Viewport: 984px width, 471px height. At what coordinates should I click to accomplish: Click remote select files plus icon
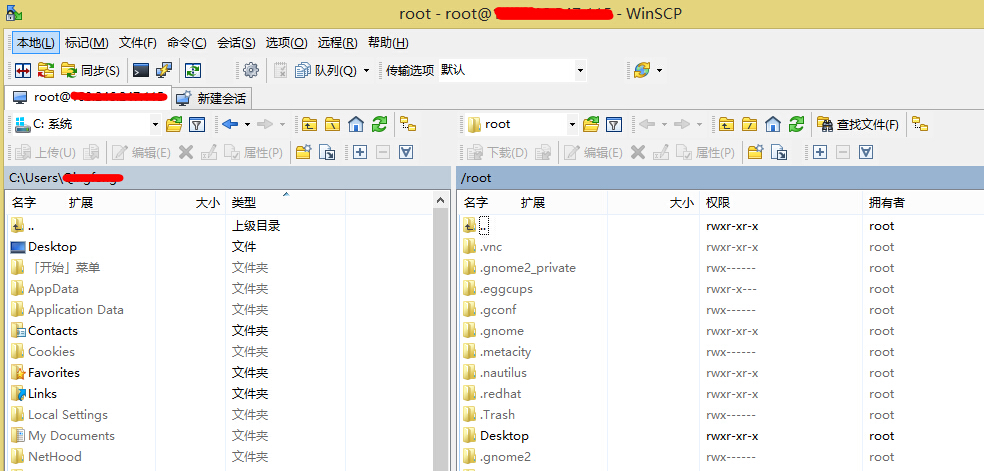point(820,152)
